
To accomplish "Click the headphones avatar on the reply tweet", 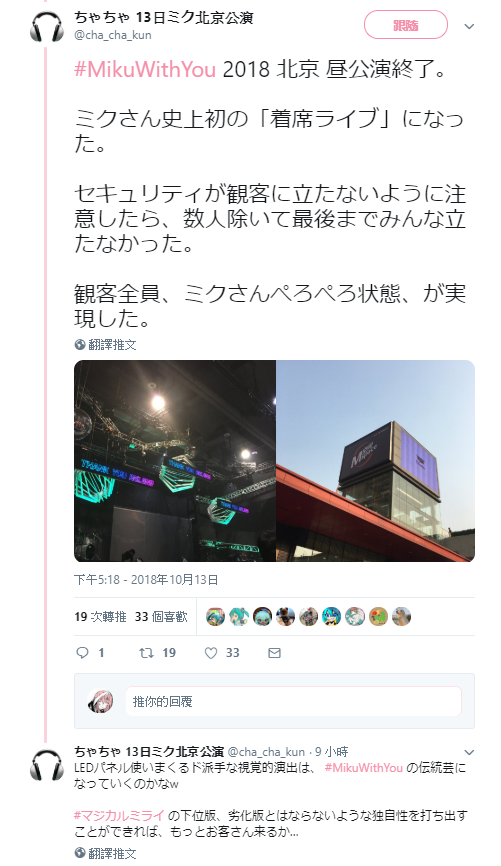I will coord(47,764).
